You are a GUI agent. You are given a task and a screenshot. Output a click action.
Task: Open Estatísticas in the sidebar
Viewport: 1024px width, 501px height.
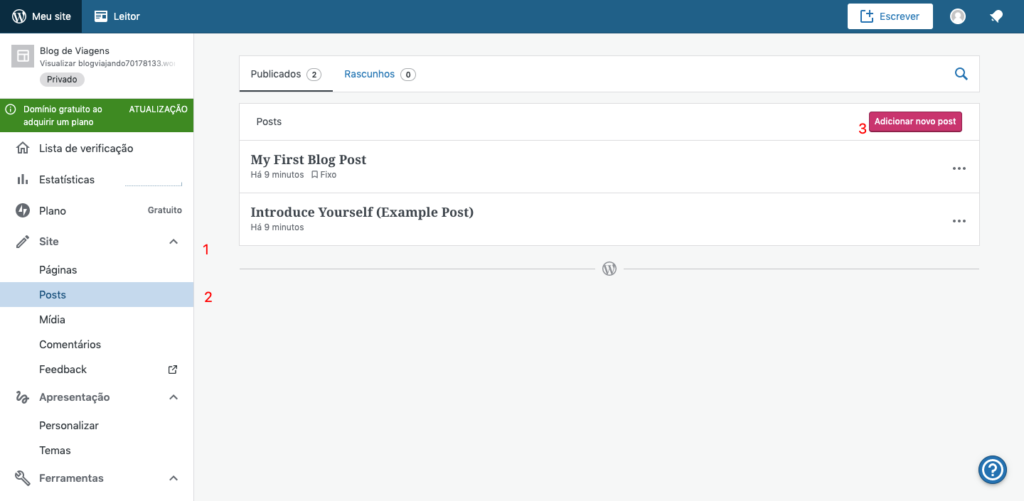(x=67, y=180)
